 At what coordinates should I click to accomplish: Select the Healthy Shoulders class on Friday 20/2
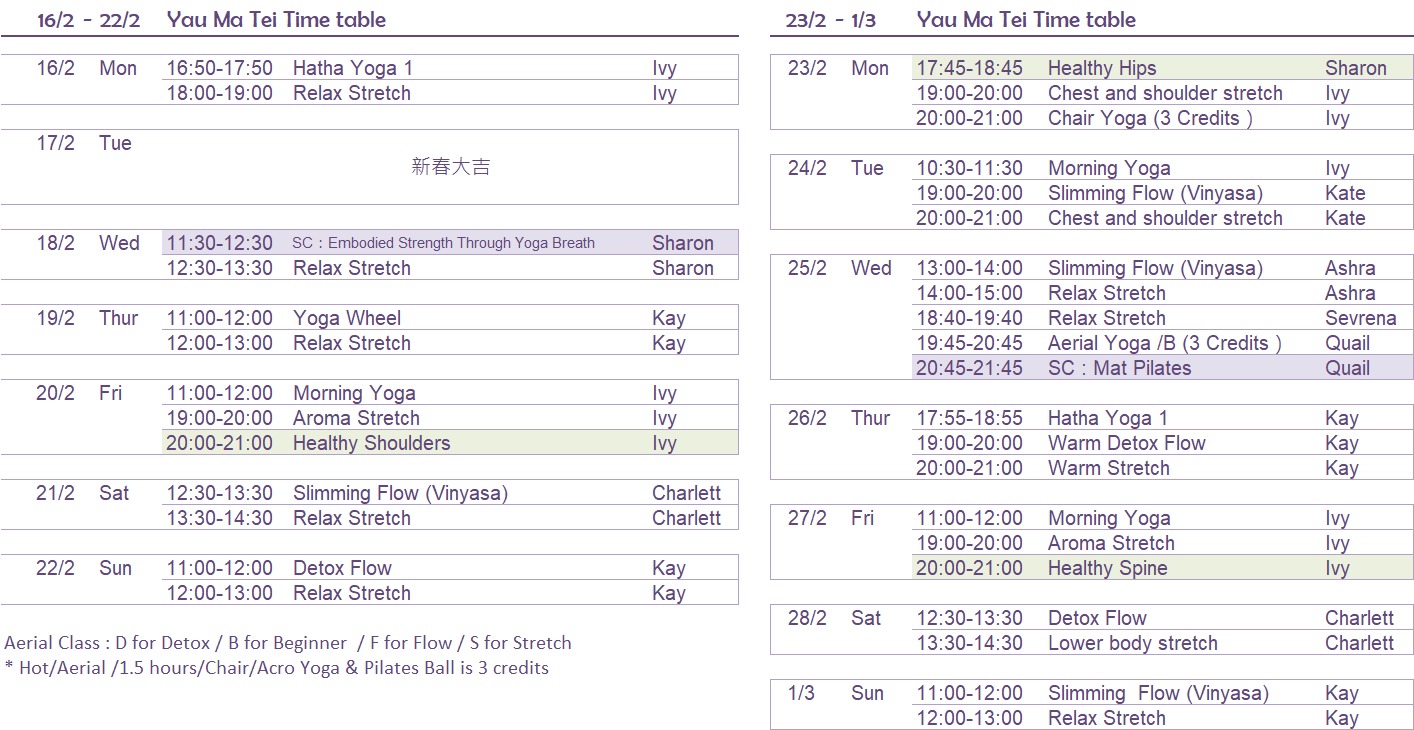pyautogui.click(x=371, y=443)
